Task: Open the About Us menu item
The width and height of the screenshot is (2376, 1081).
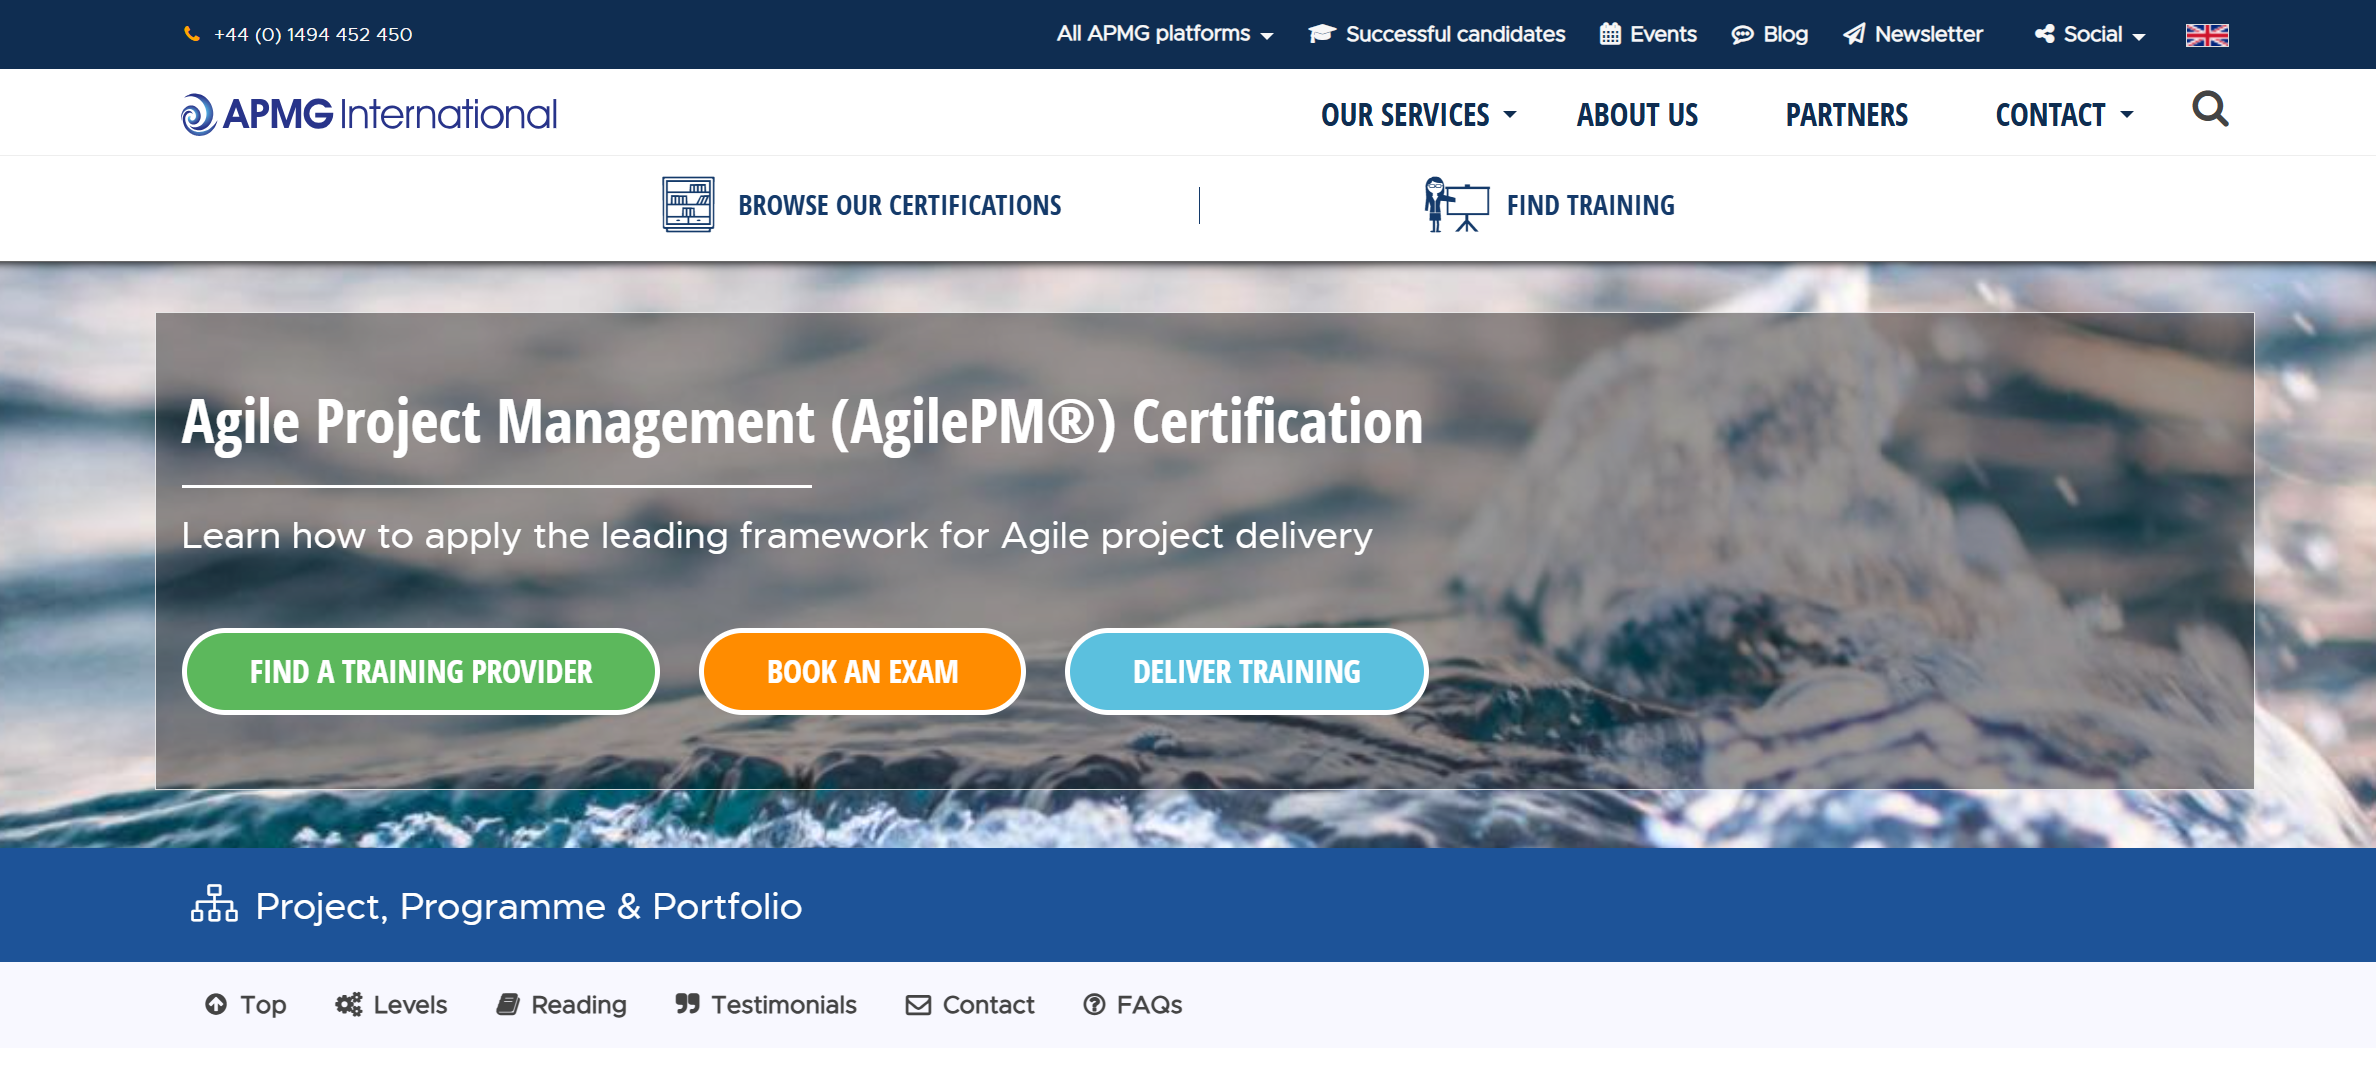Action: 1637,115
